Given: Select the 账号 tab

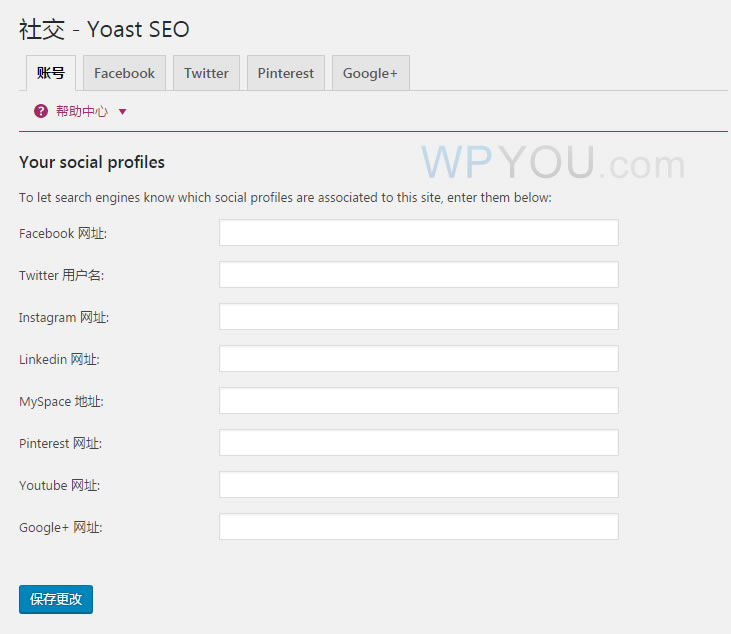Looking at the screenshot, I should coord(51,73).
